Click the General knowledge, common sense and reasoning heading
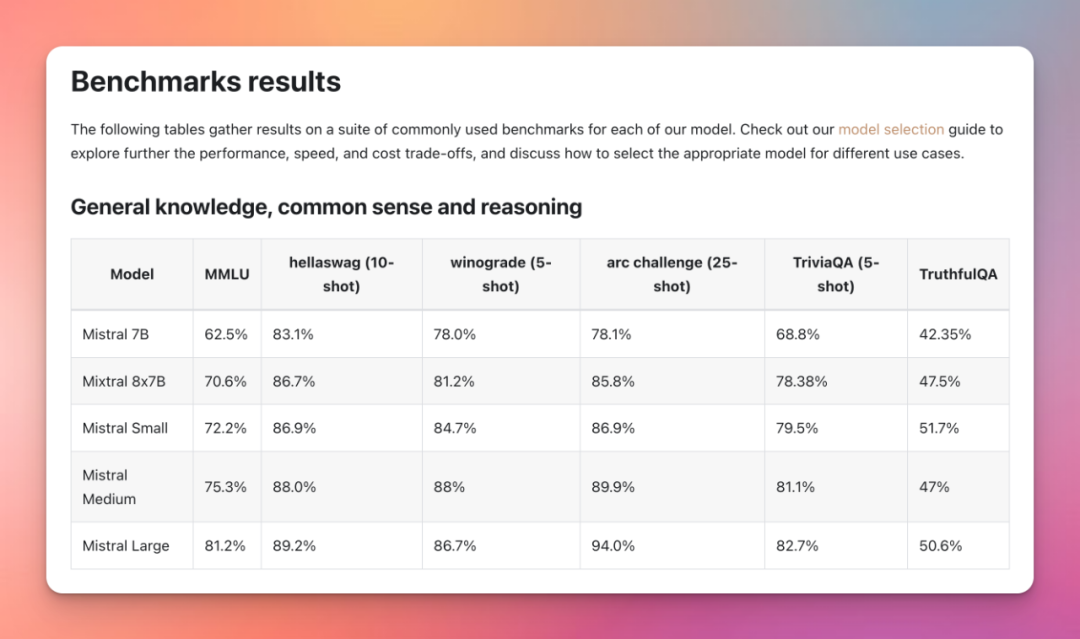1080x639 pixels. [x=326, y=207]
